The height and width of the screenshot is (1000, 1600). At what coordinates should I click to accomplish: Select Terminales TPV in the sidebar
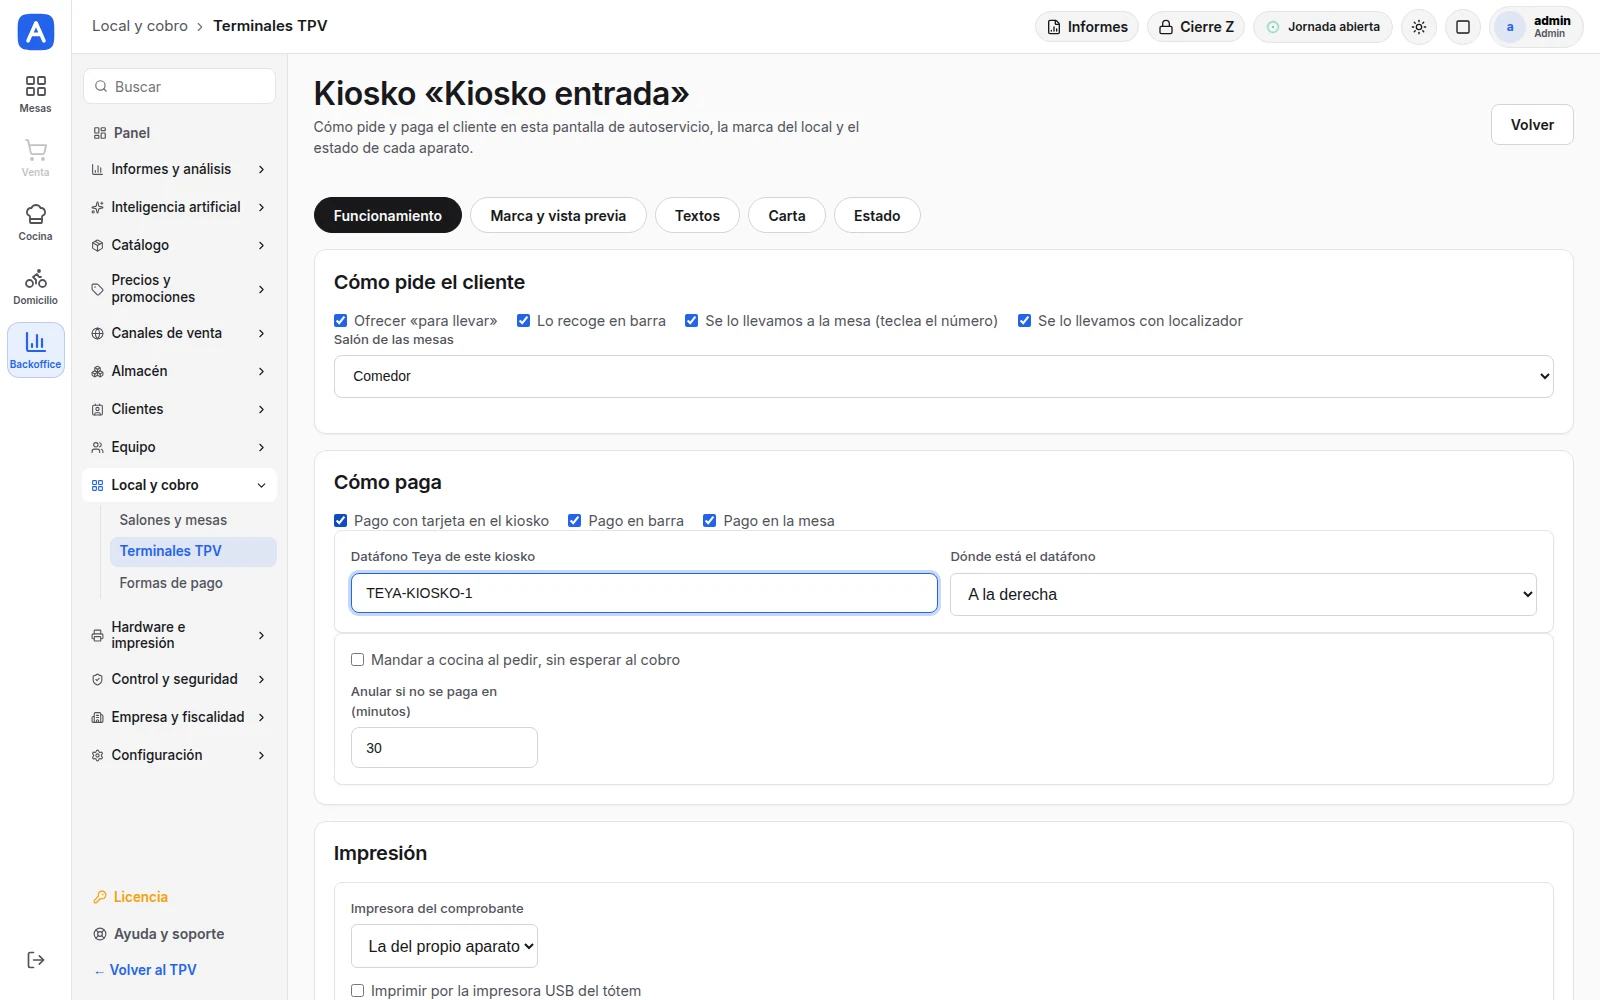[193, 551]
